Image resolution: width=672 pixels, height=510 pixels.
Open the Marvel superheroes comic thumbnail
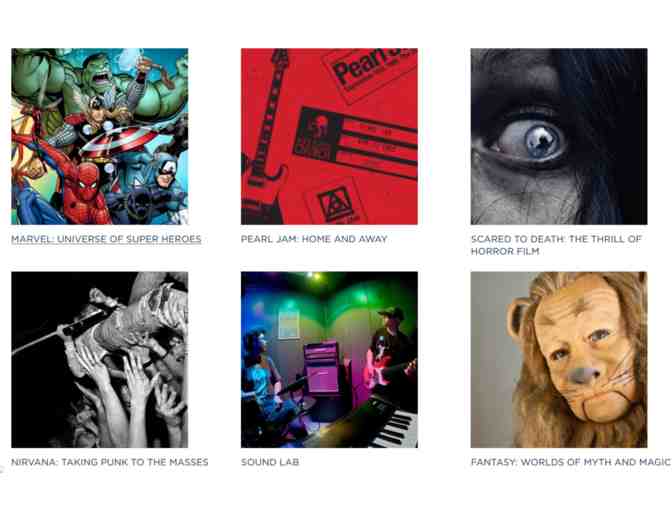click(x=99, y=136)
